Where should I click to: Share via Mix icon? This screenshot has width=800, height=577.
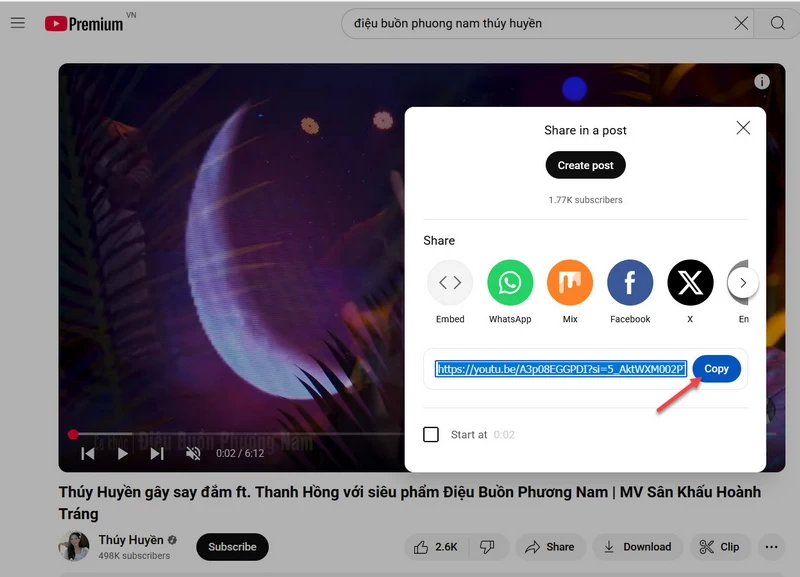(x=570, y=283)
